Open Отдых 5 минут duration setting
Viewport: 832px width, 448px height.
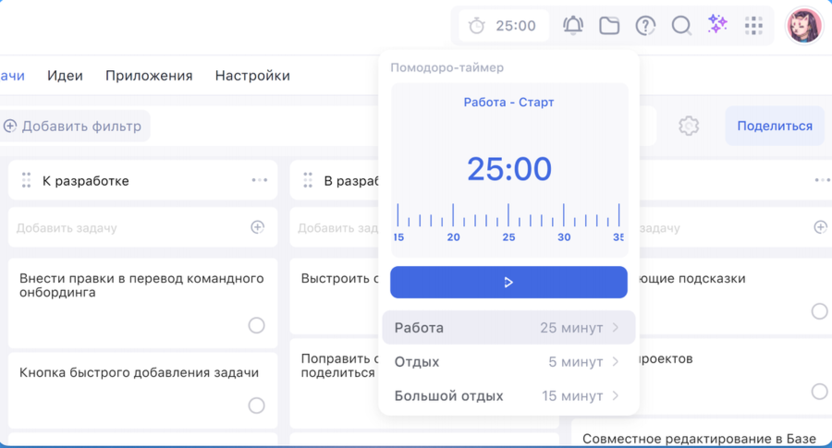508,361
